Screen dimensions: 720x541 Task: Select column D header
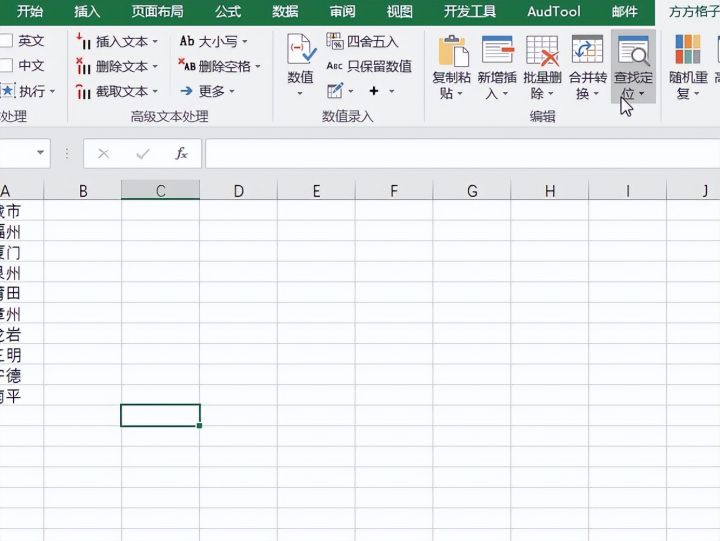238,190
